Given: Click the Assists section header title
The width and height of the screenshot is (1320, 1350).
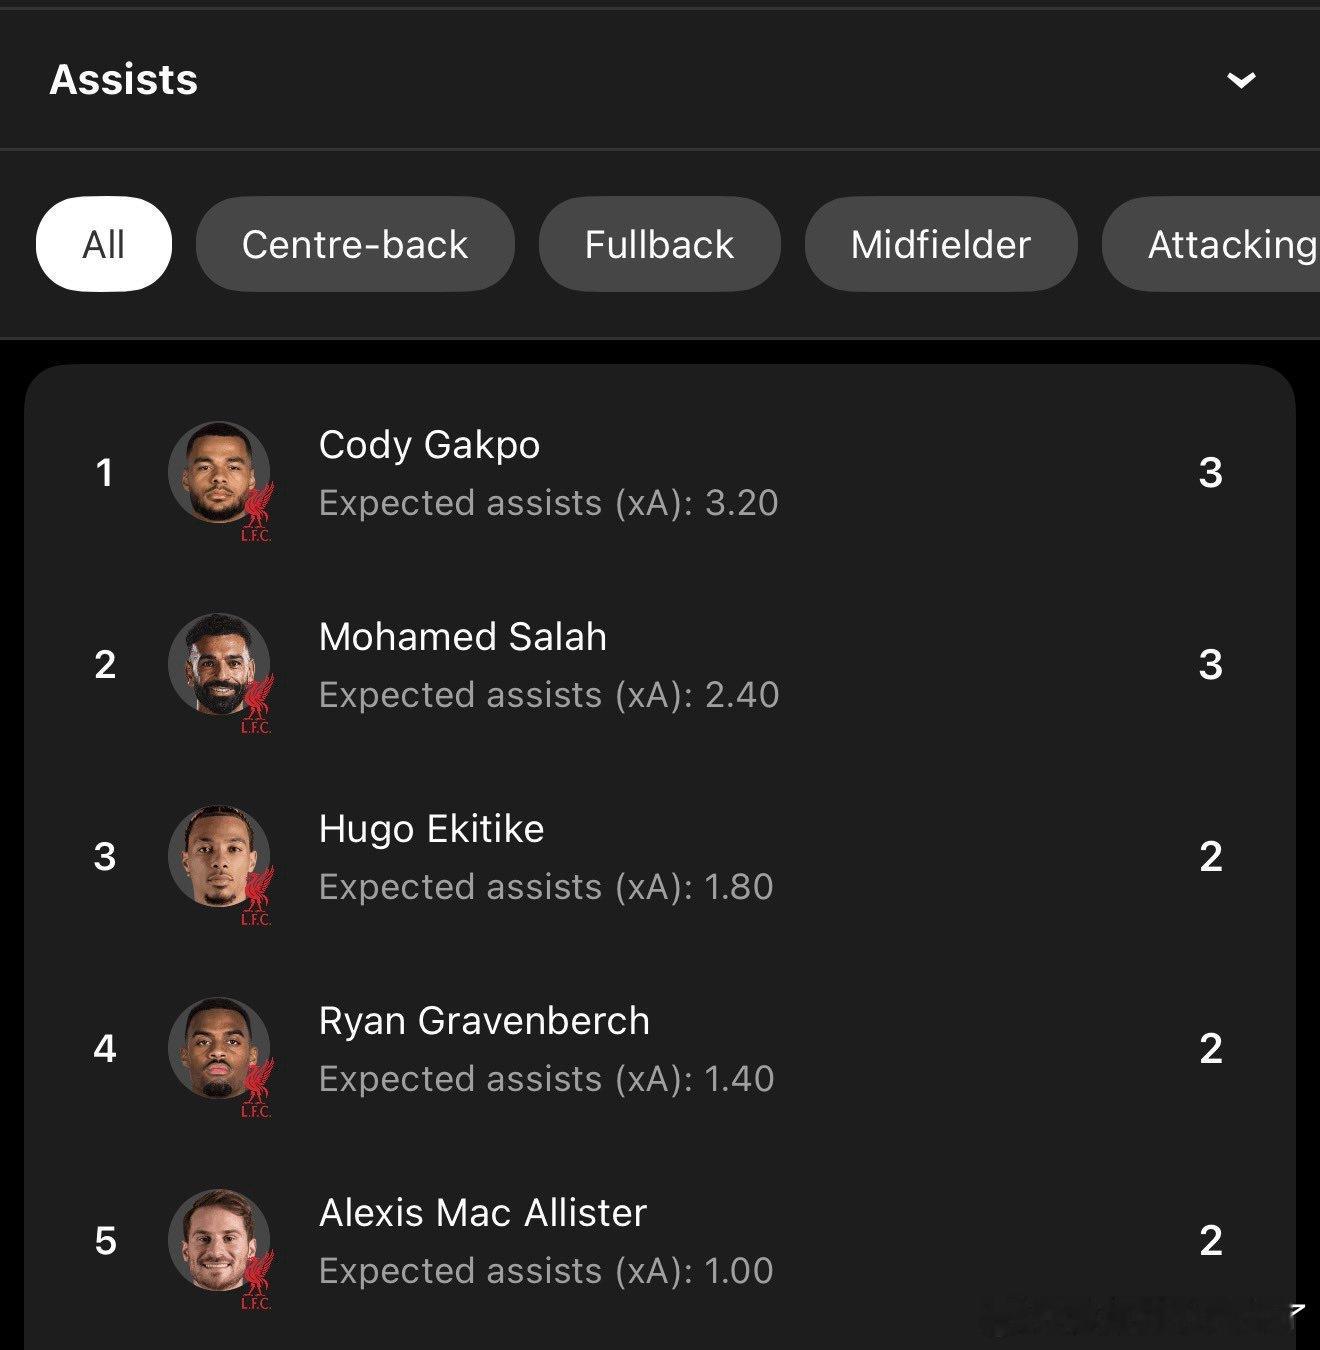Looking at the screenshot, I should (124, 80).
